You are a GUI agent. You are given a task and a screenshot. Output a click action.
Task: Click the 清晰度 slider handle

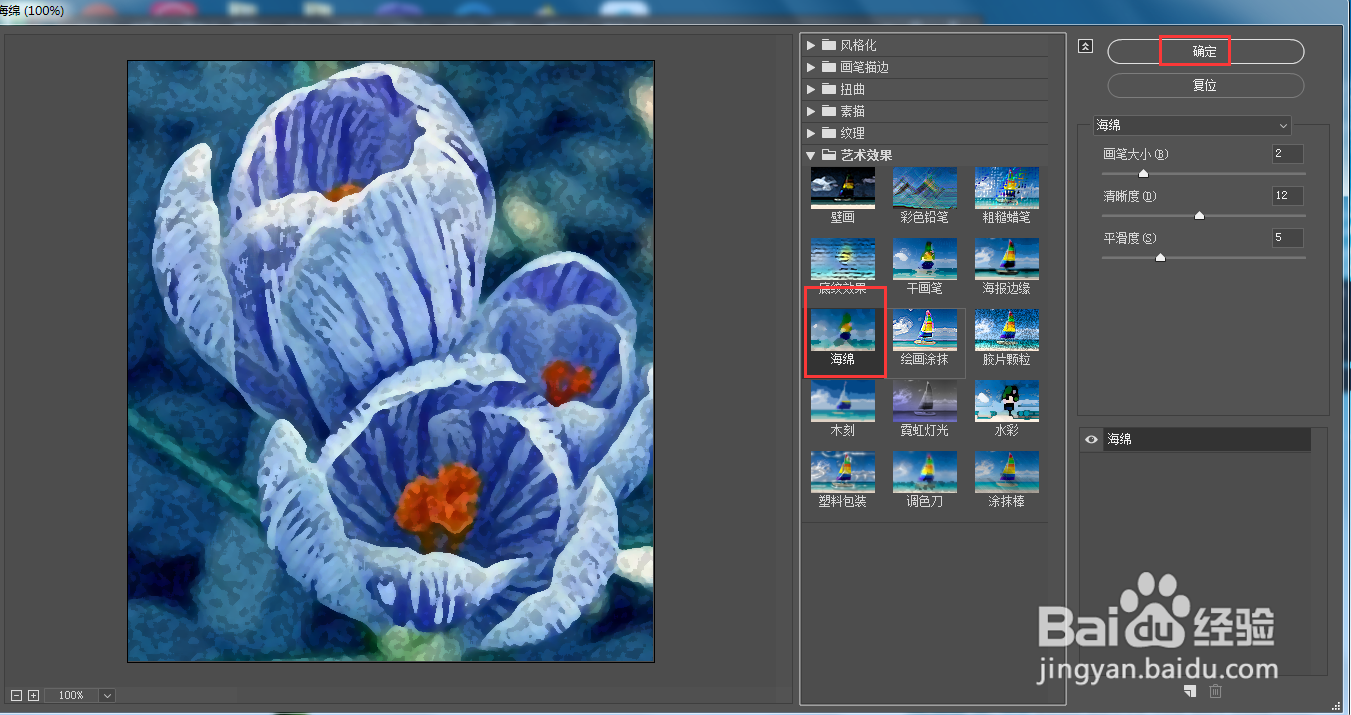[x=1200, y=215]
